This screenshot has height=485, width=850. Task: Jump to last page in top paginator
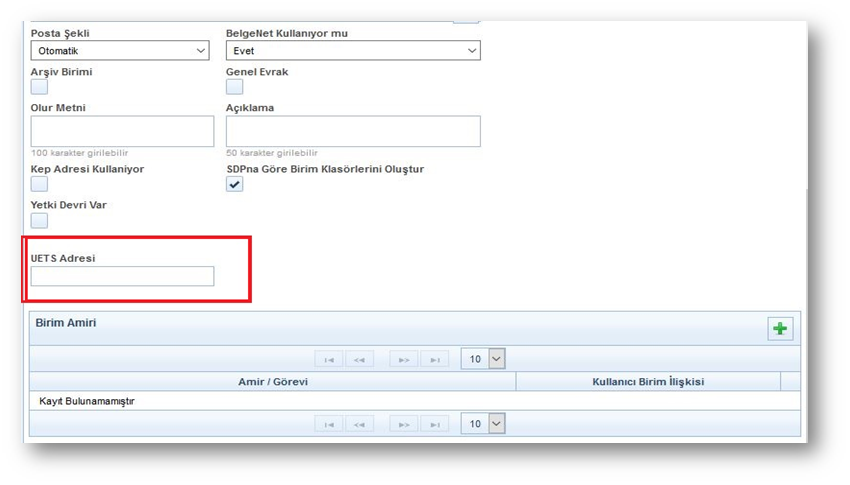[x=434, y=359]
